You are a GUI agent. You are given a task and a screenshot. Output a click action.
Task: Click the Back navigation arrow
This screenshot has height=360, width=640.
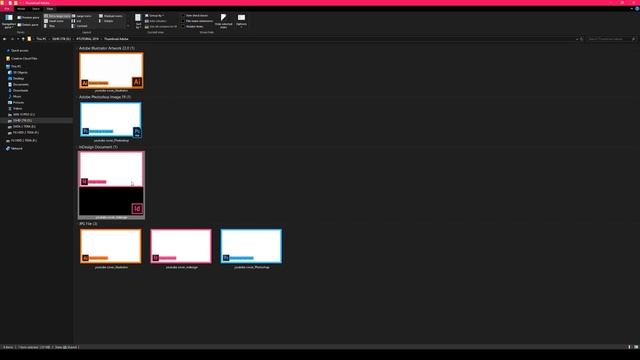tap(4, 39)
